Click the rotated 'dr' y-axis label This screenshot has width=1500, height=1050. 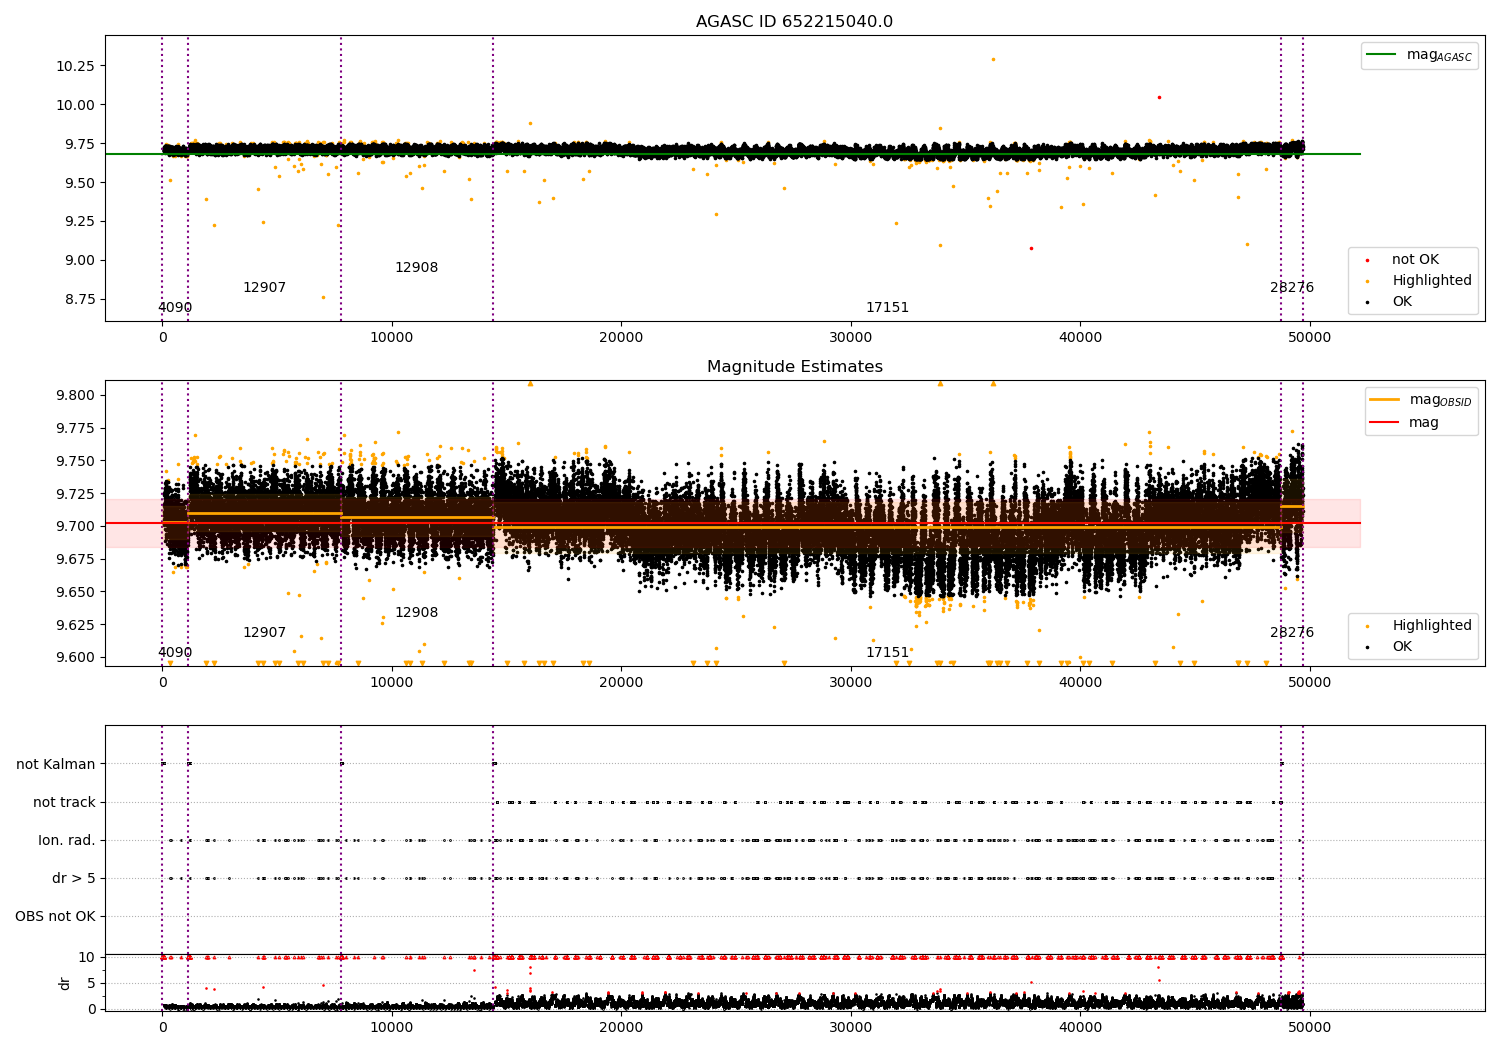(65, 983)
